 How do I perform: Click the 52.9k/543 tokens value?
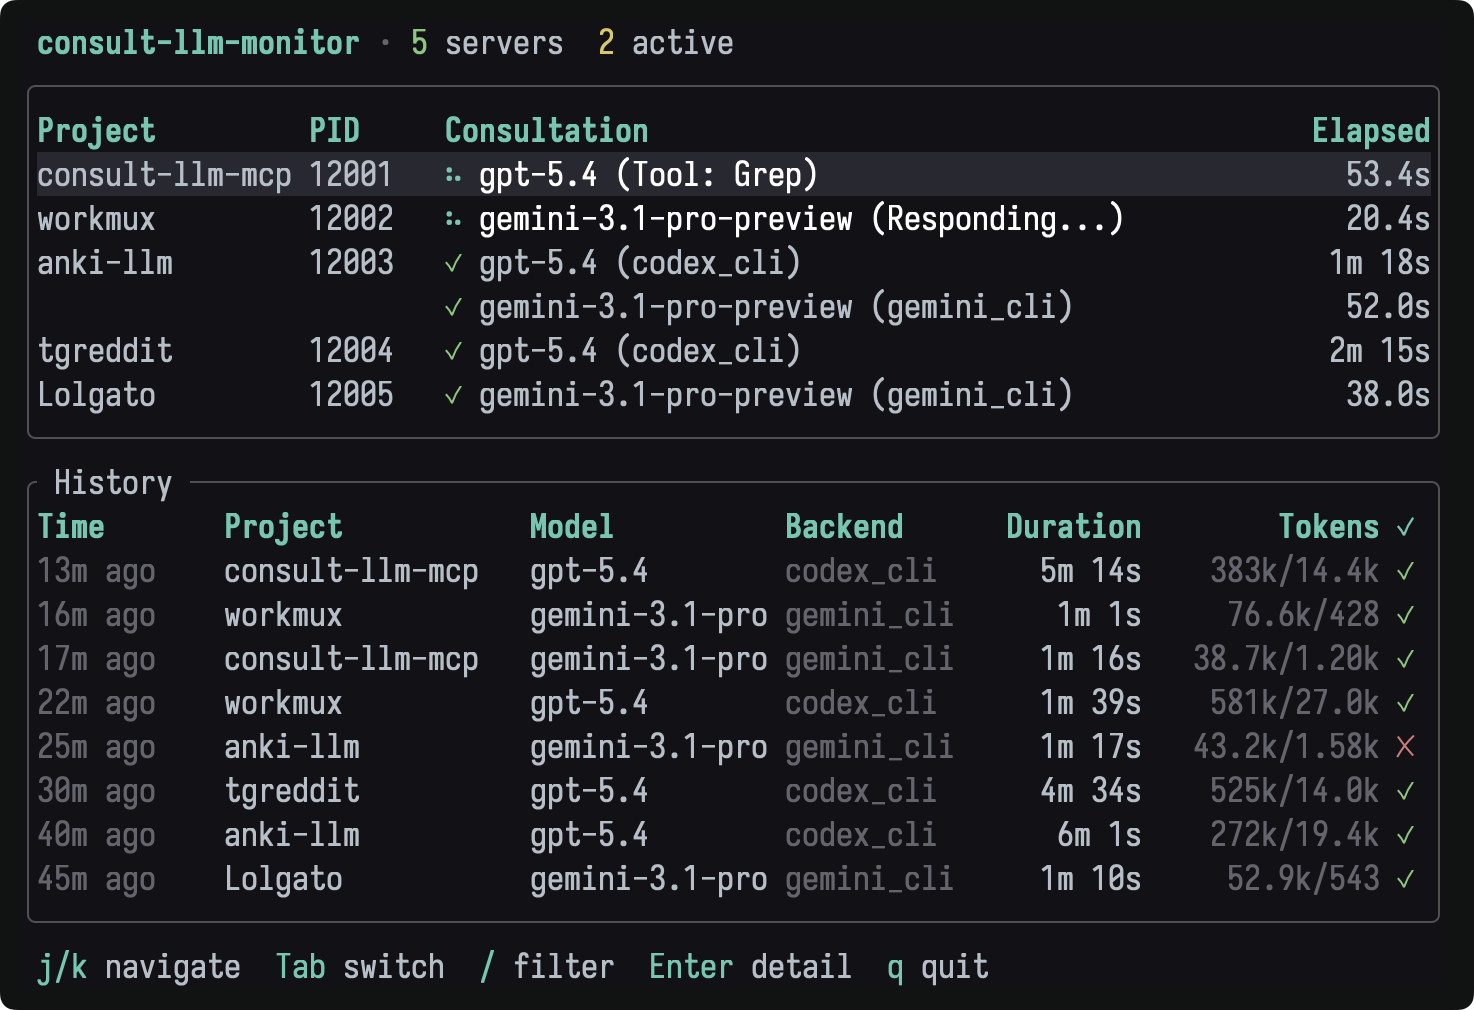[1303, 879]
